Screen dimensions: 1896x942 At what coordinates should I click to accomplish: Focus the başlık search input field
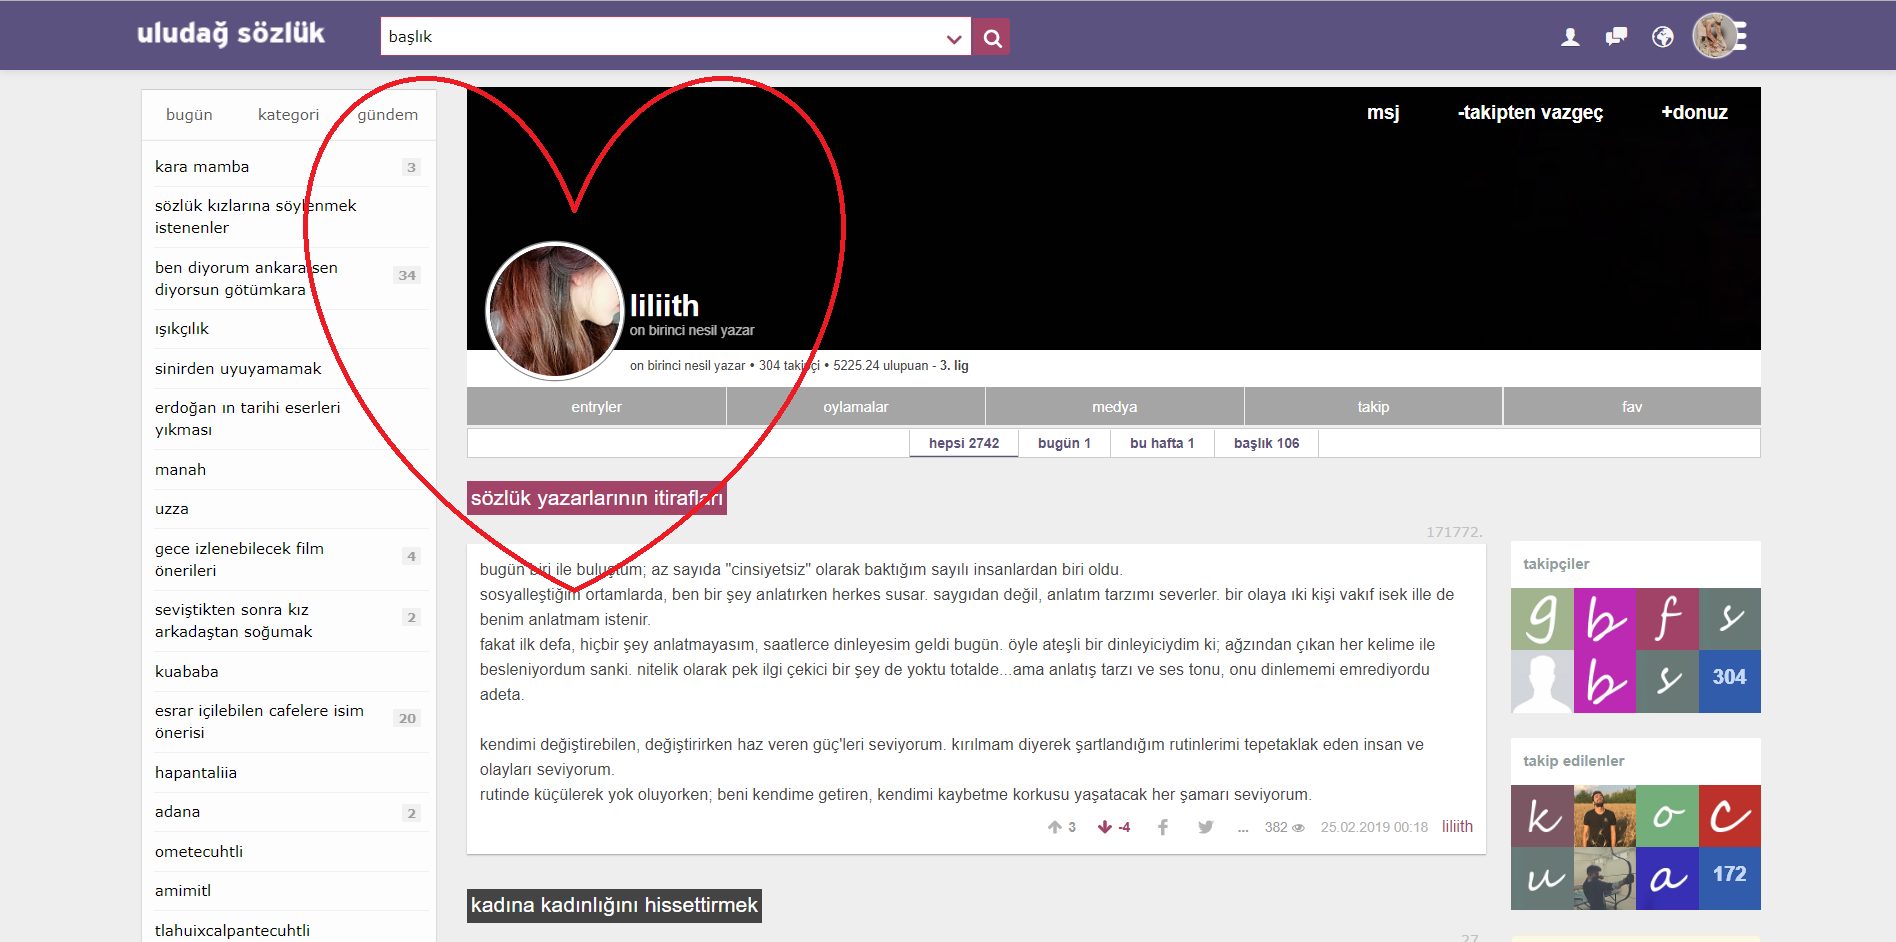tap(660, 37)
